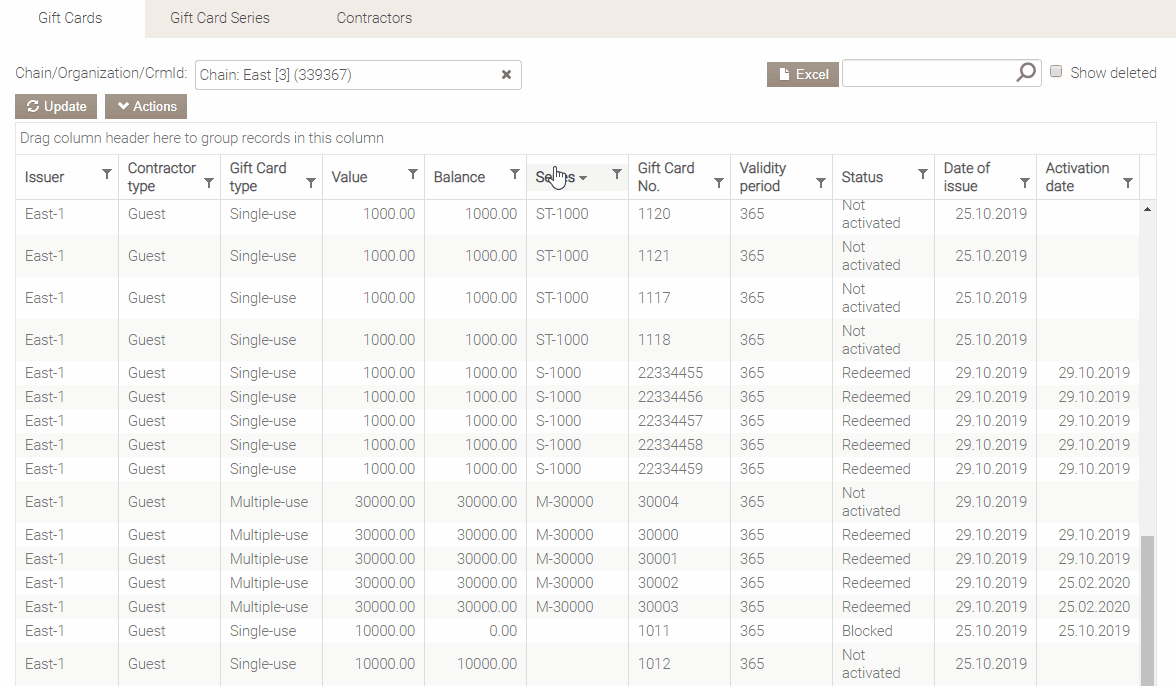Screen dimensions: 1176x686
Task: Expand the Actions dropdown
Action: [x=146, y=107]
